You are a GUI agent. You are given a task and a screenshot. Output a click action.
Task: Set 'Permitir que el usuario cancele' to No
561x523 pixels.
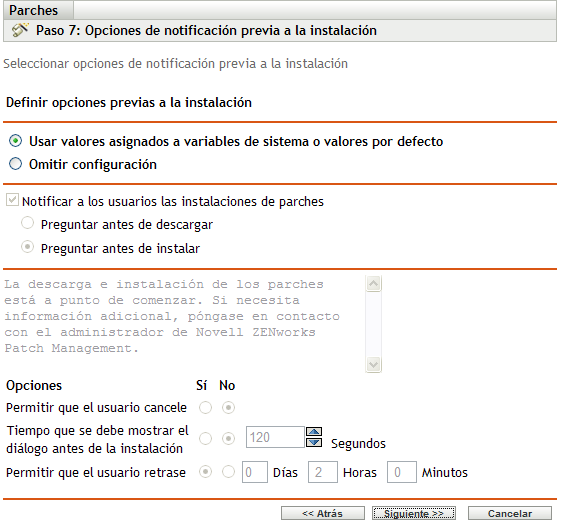tap(228, 407)
